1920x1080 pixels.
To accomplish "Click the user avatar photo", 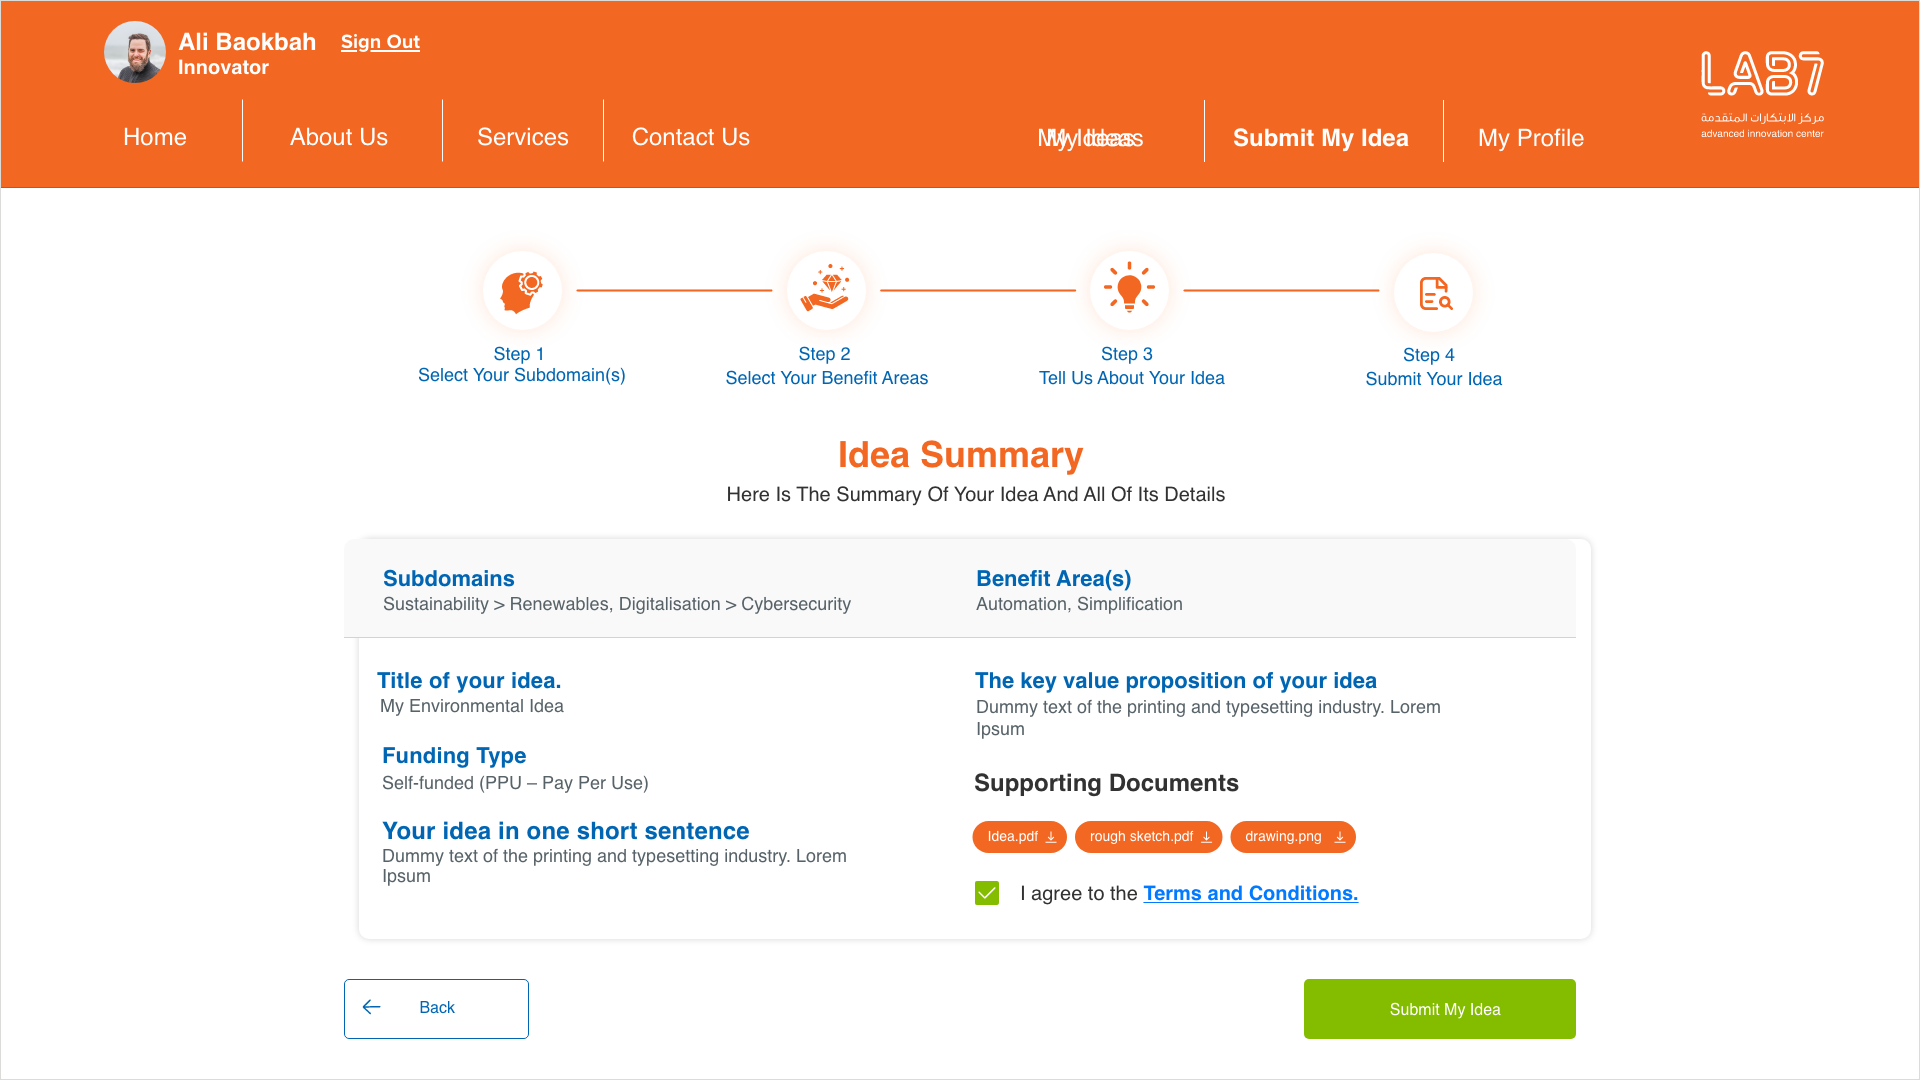I will pyautogui.click(x=135, y=52).
